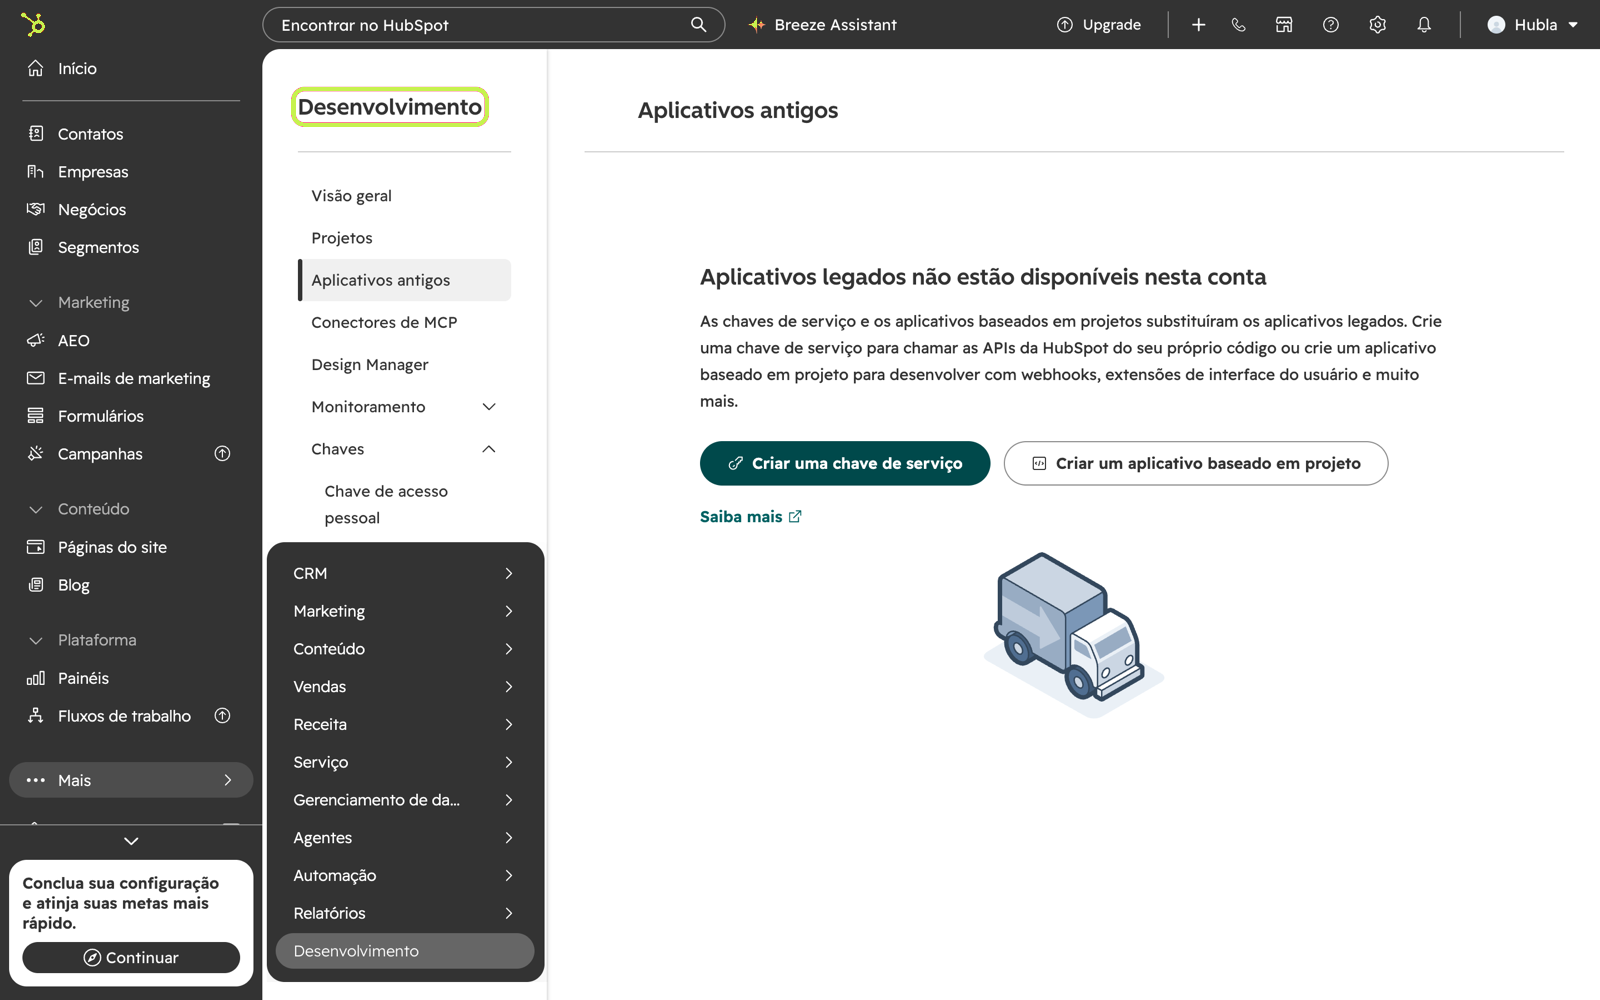
Task: Click the Blog icon in sidebar
Action: (36, 584)
